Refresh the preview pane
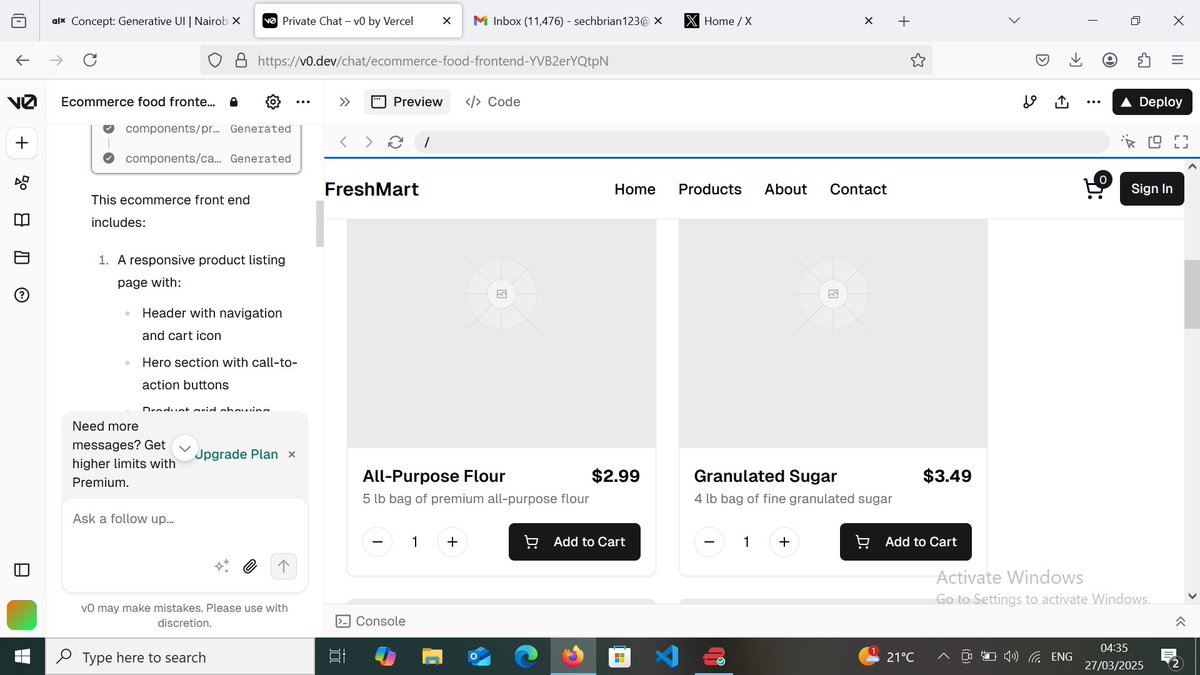The height and width of the screenshot is (675, 1200). [x=395, y=142]
